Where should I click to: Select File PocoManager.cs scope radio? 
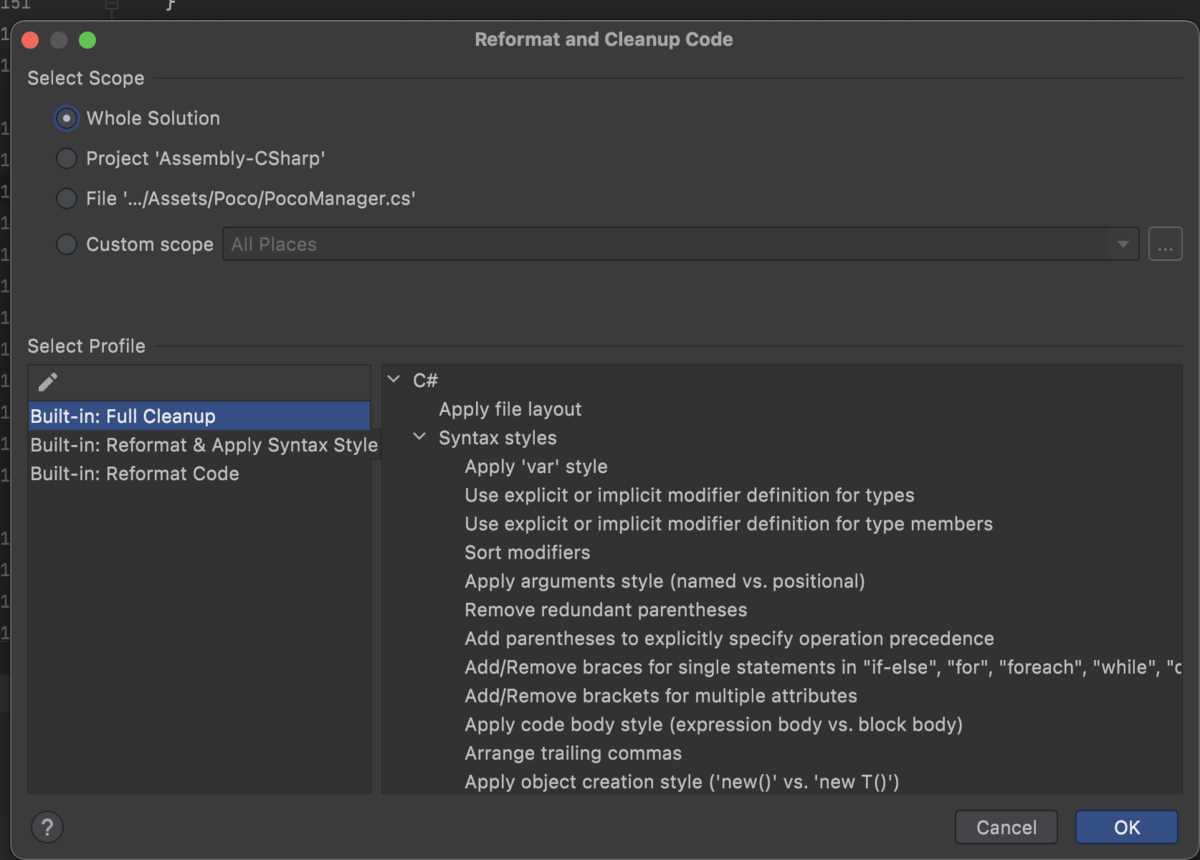[x=66, y=199]
